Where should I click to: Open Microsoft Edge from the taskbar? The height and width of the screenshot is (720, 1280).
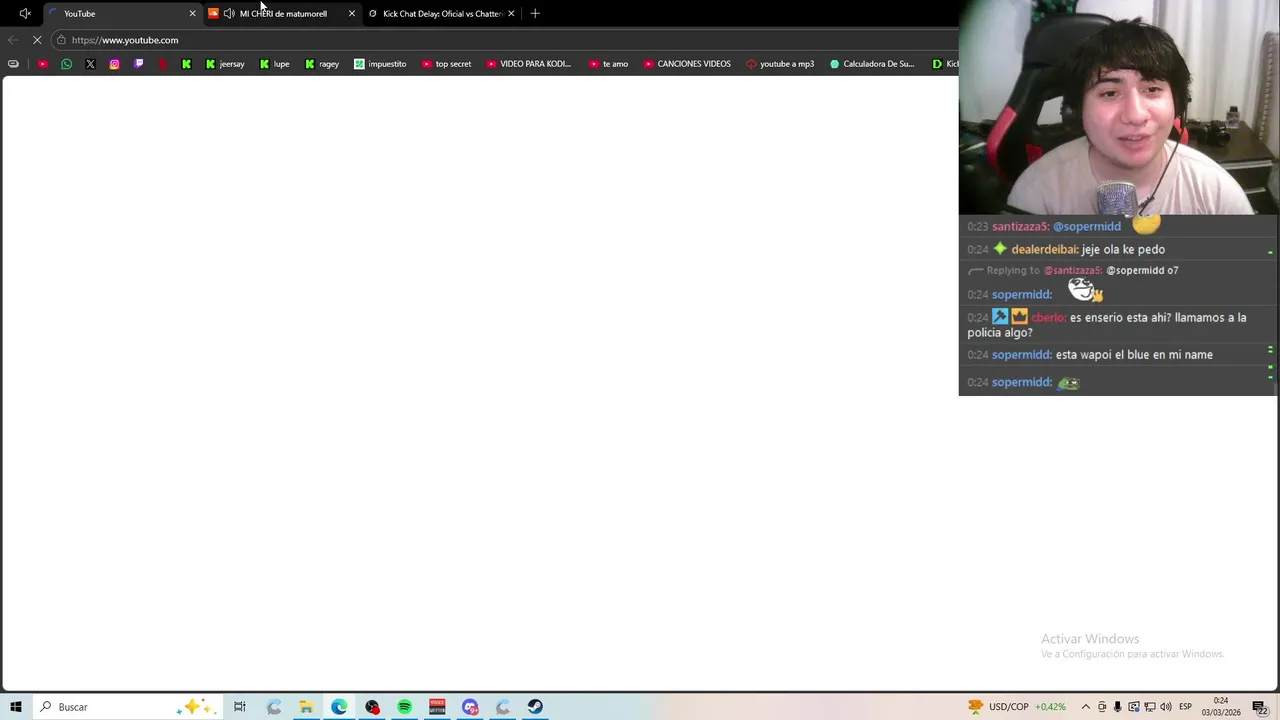[339, 707]
